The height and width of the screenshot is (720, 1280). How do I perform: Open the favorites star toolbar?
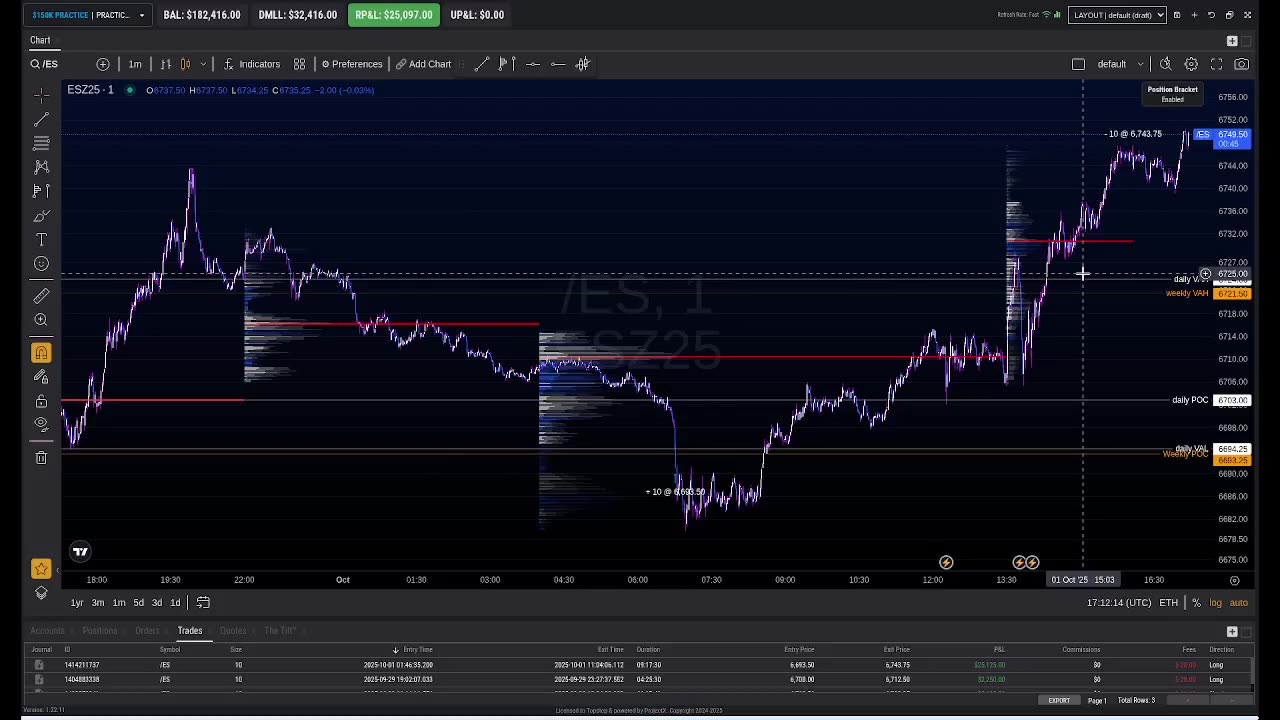41,569
